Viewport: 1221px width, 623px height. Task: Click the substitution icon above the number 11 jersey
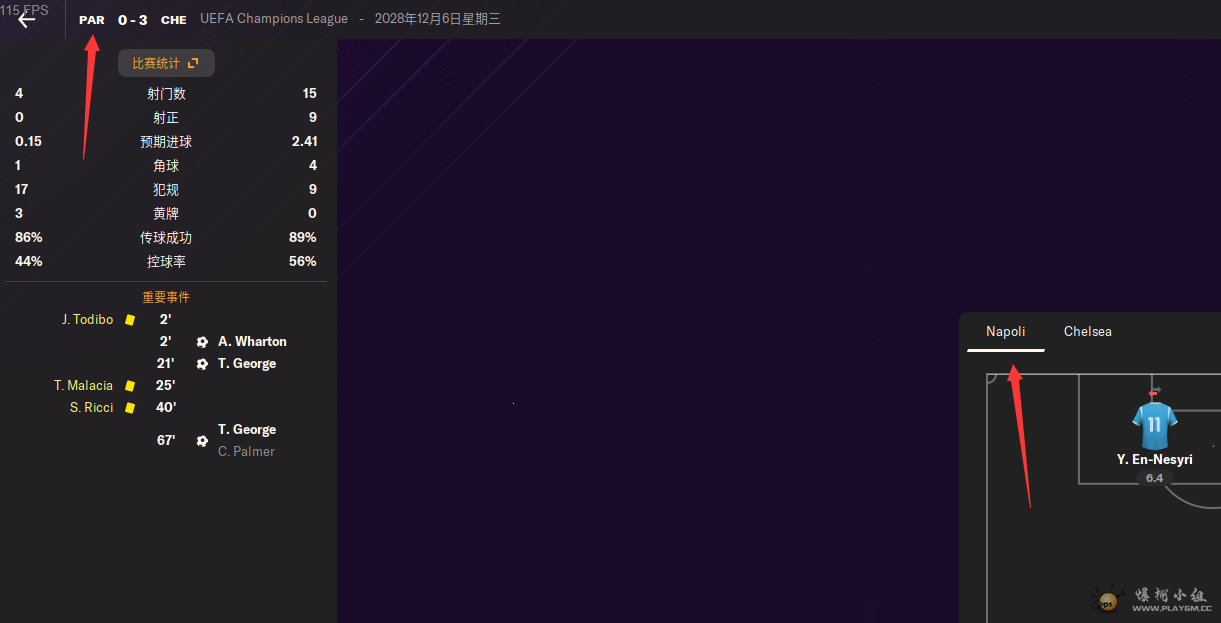(x=1155, y=391)
